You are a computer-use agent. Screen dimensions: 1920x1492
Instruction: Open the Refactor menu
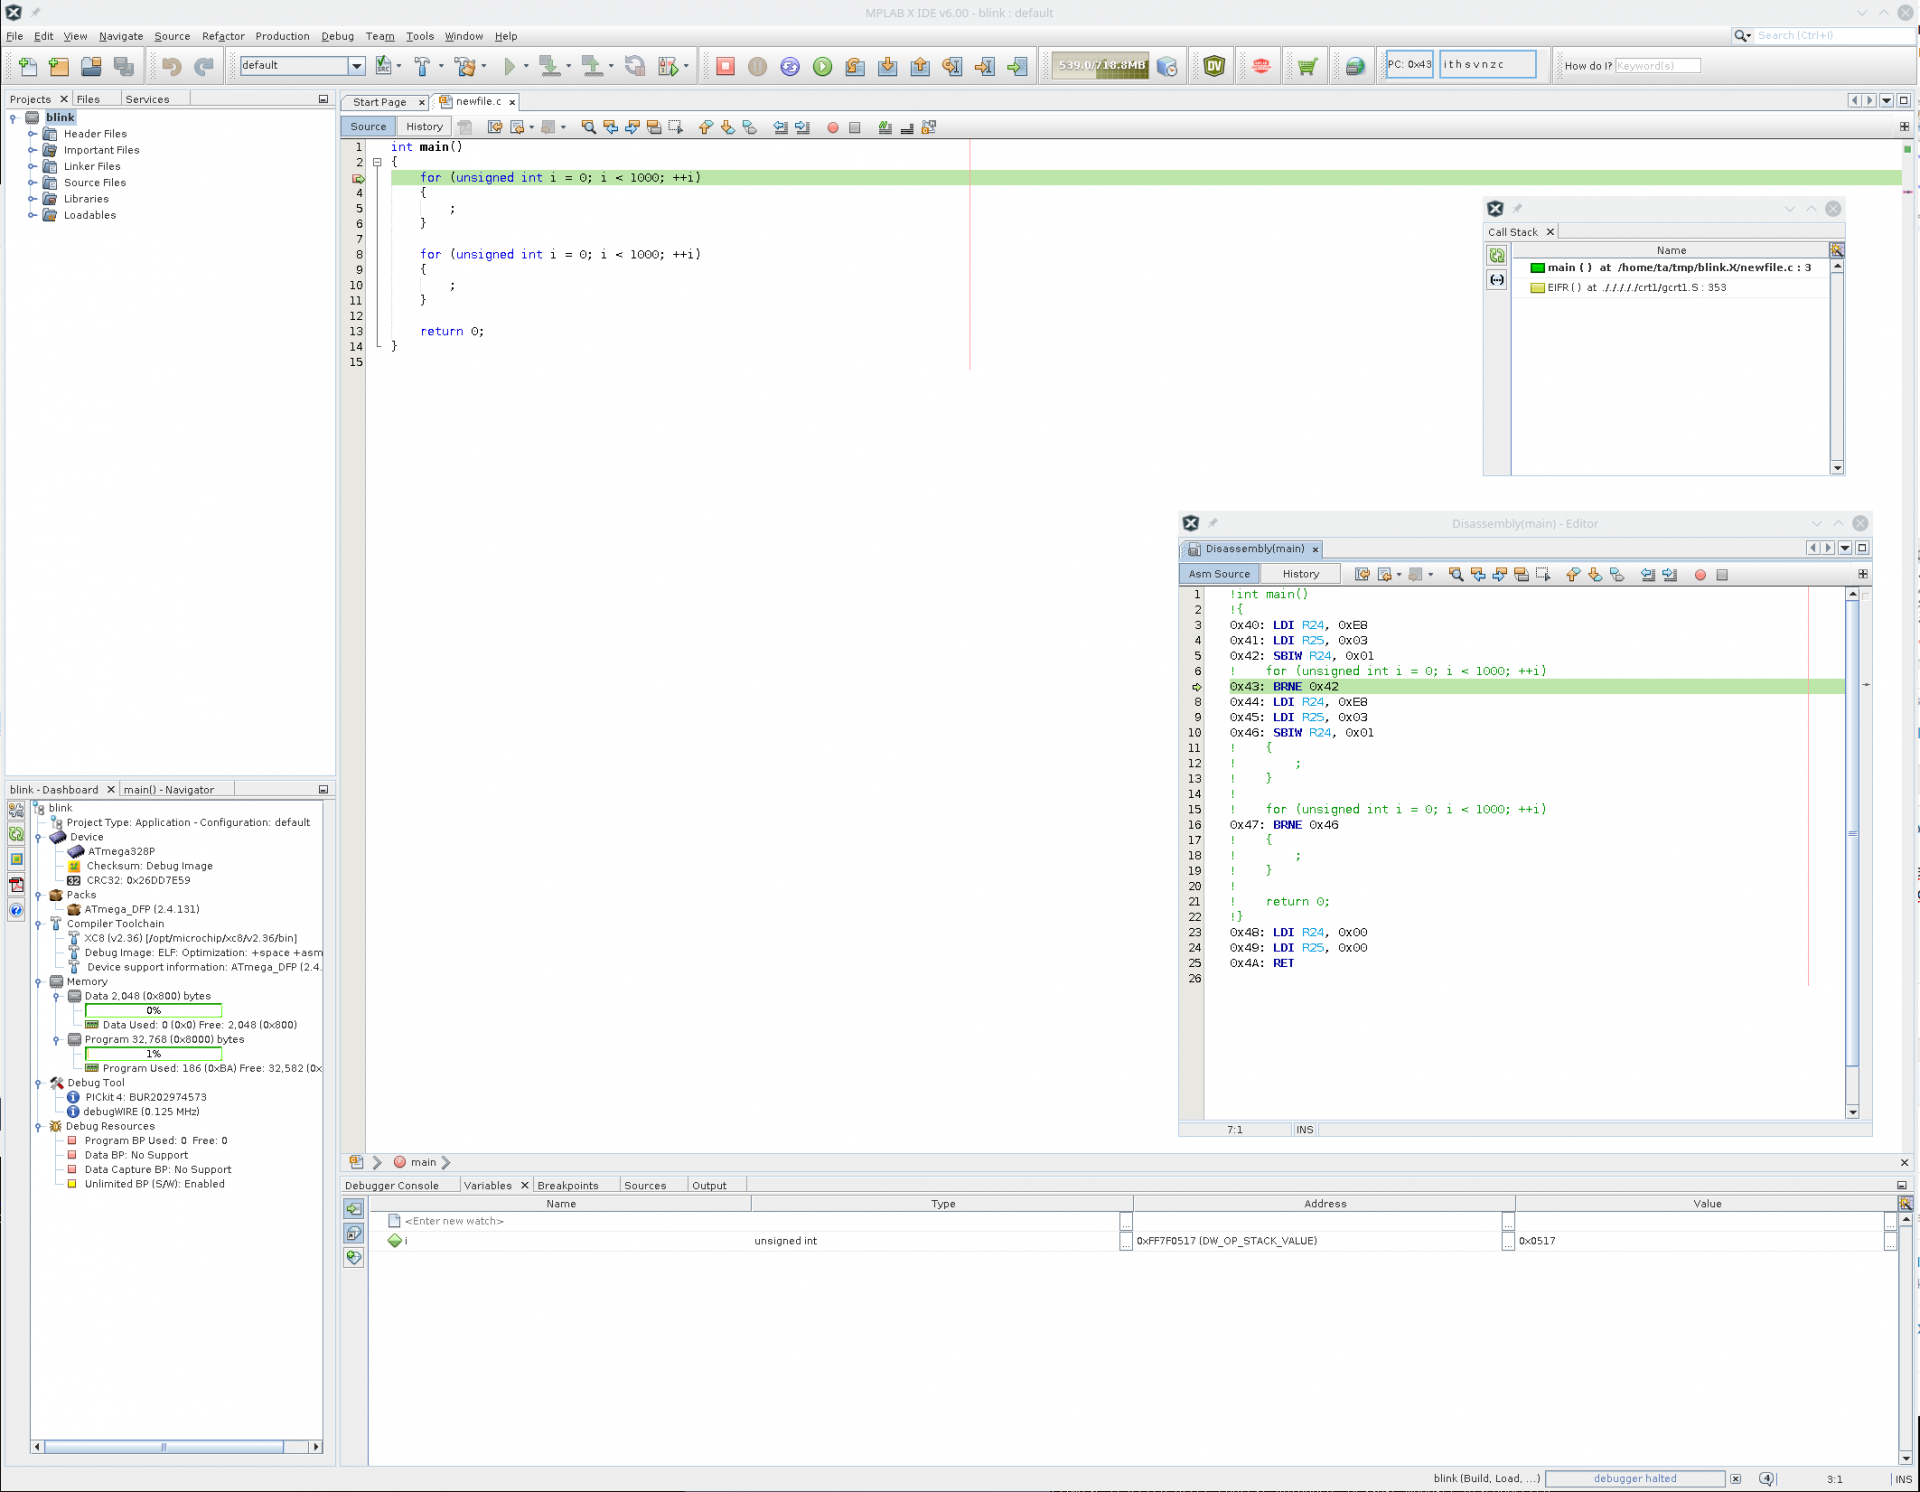[223, 36]
